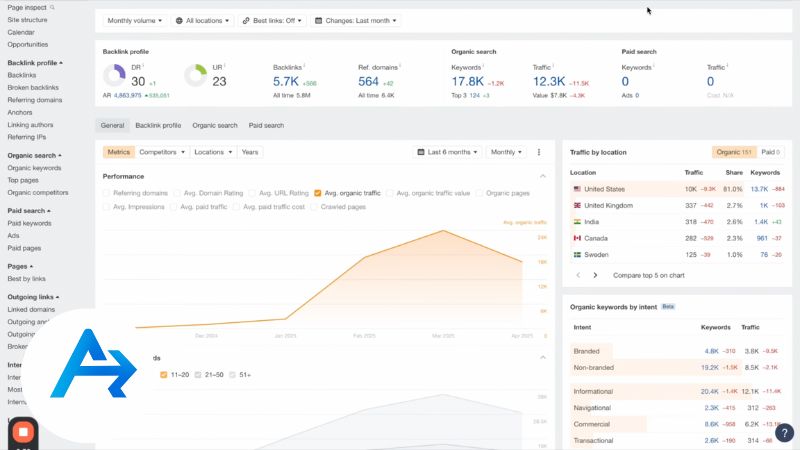Enable Referring domains checkbox
This screenshot has height=450, width=800.
(x=106, y=193)
